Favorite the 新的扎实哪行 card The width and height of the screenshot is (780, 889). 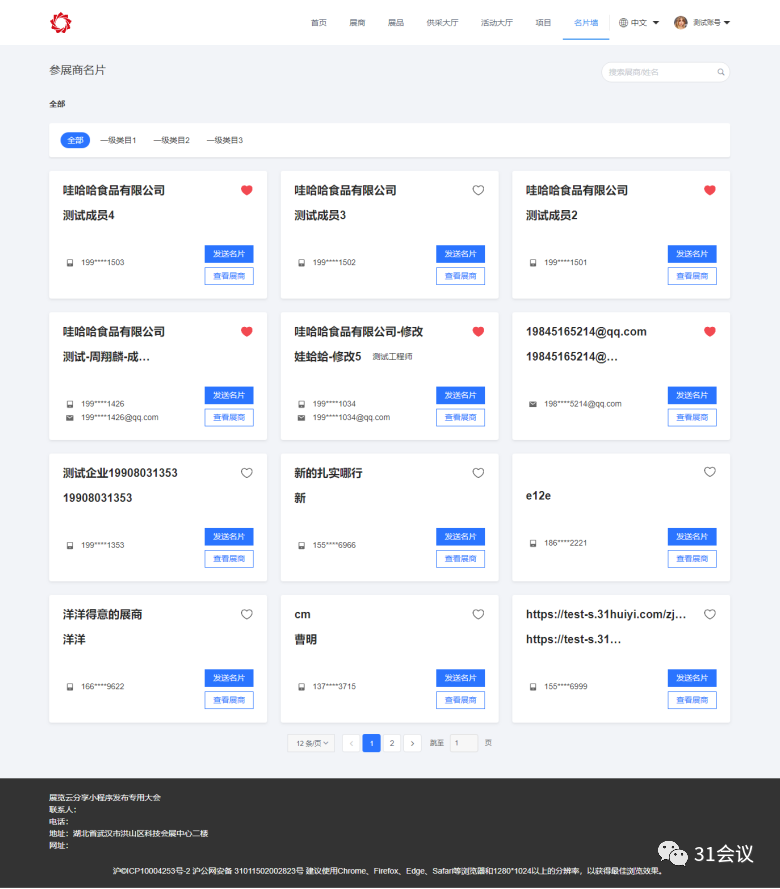click(x=478, y=473)
